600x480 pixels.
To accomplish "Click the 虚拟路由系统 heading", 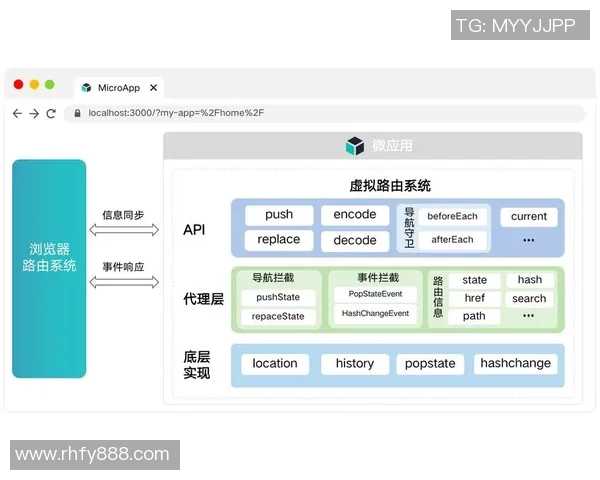I will (390, 186).
